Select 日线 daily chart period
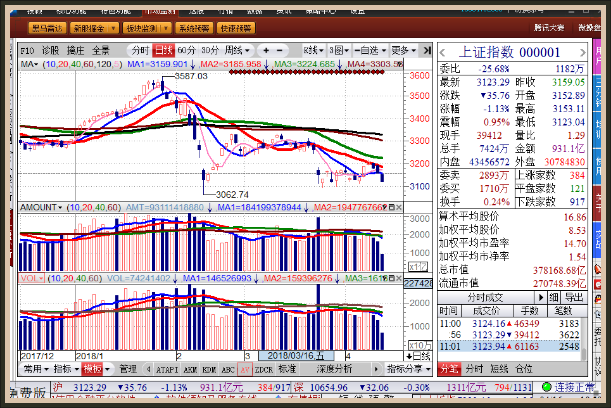This screenshot has height=408, width=611. tap(163, 50)
